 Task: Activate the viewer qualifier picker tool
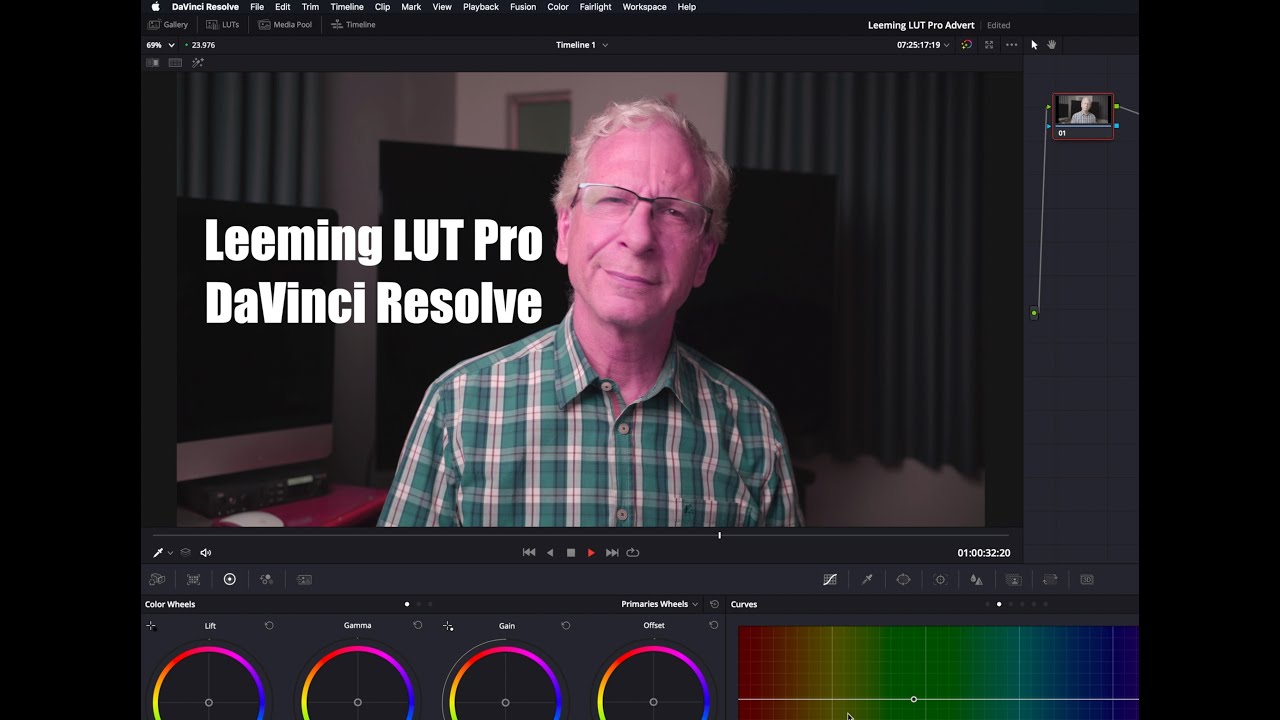[157, 552]
